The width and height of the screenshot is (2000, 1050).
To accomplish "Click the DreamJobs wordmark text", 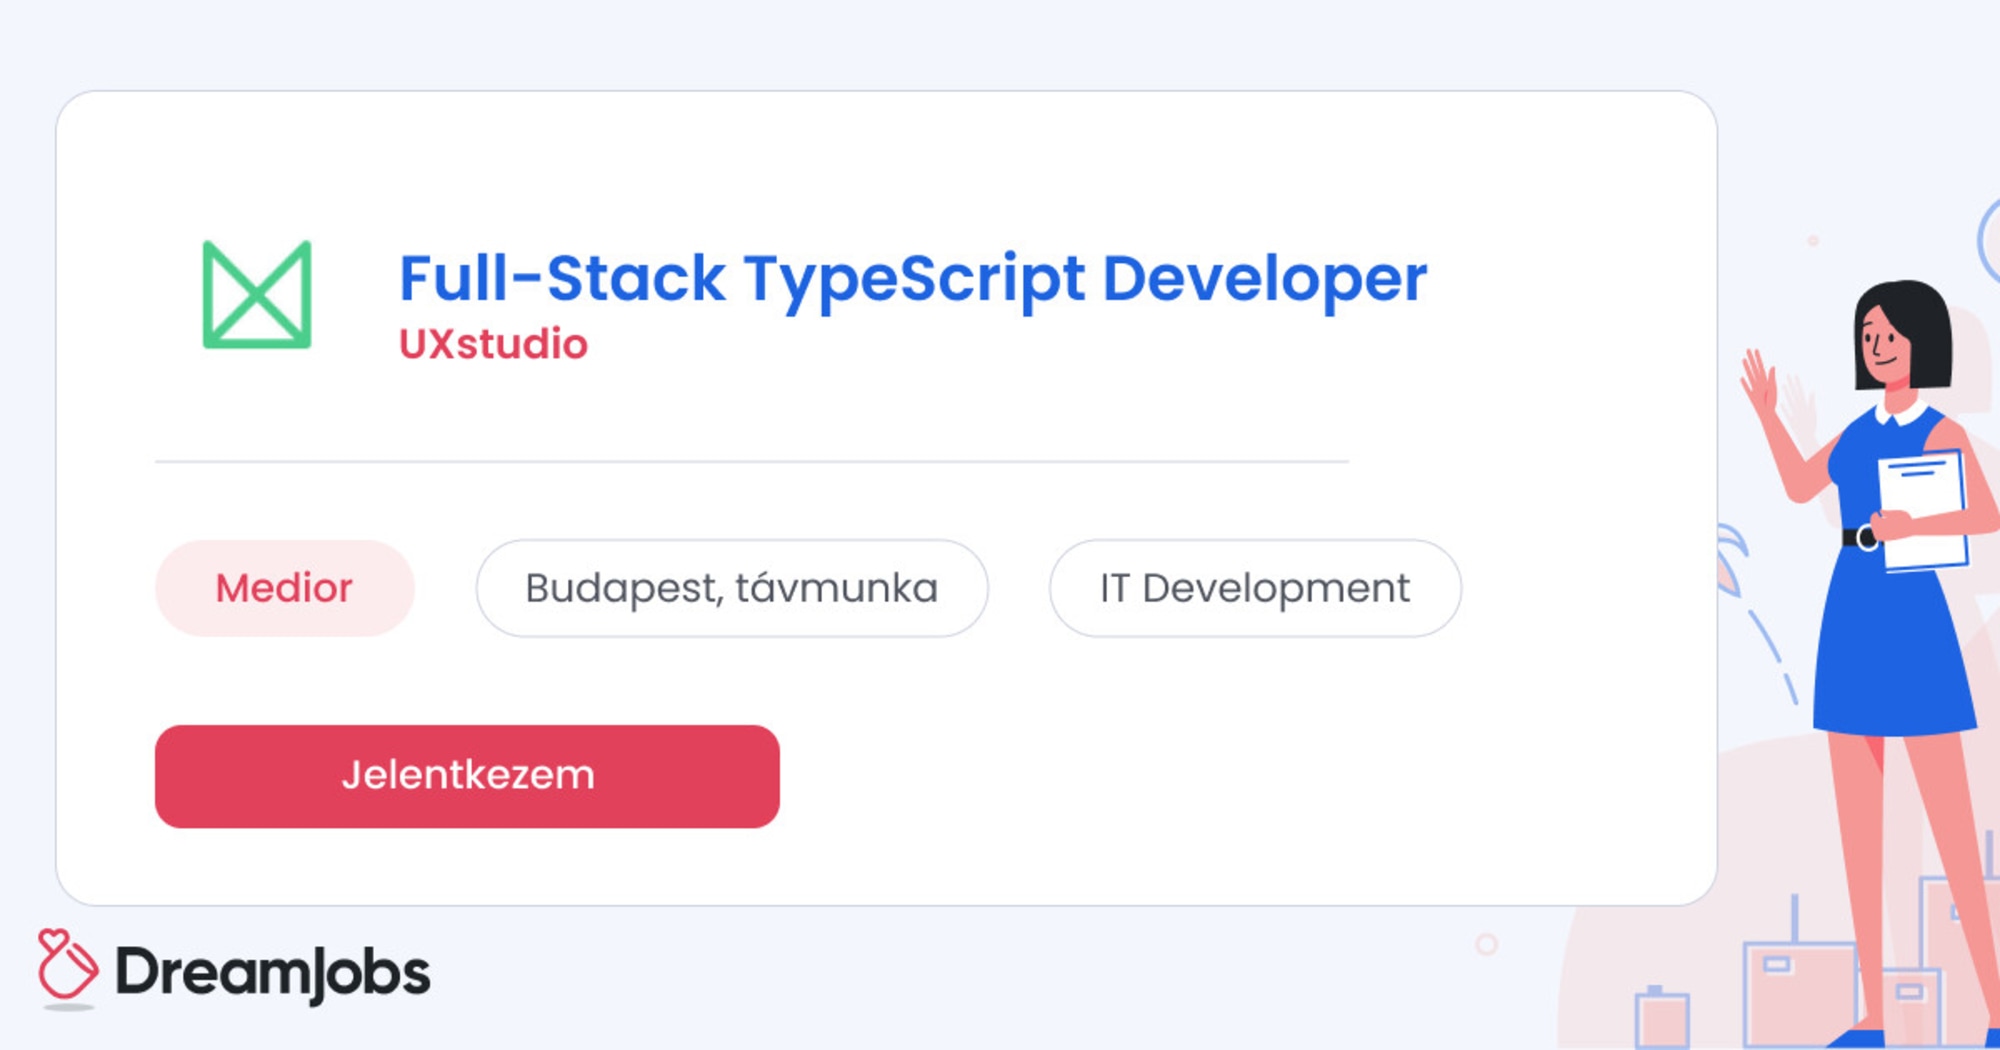I will point(273,972).
